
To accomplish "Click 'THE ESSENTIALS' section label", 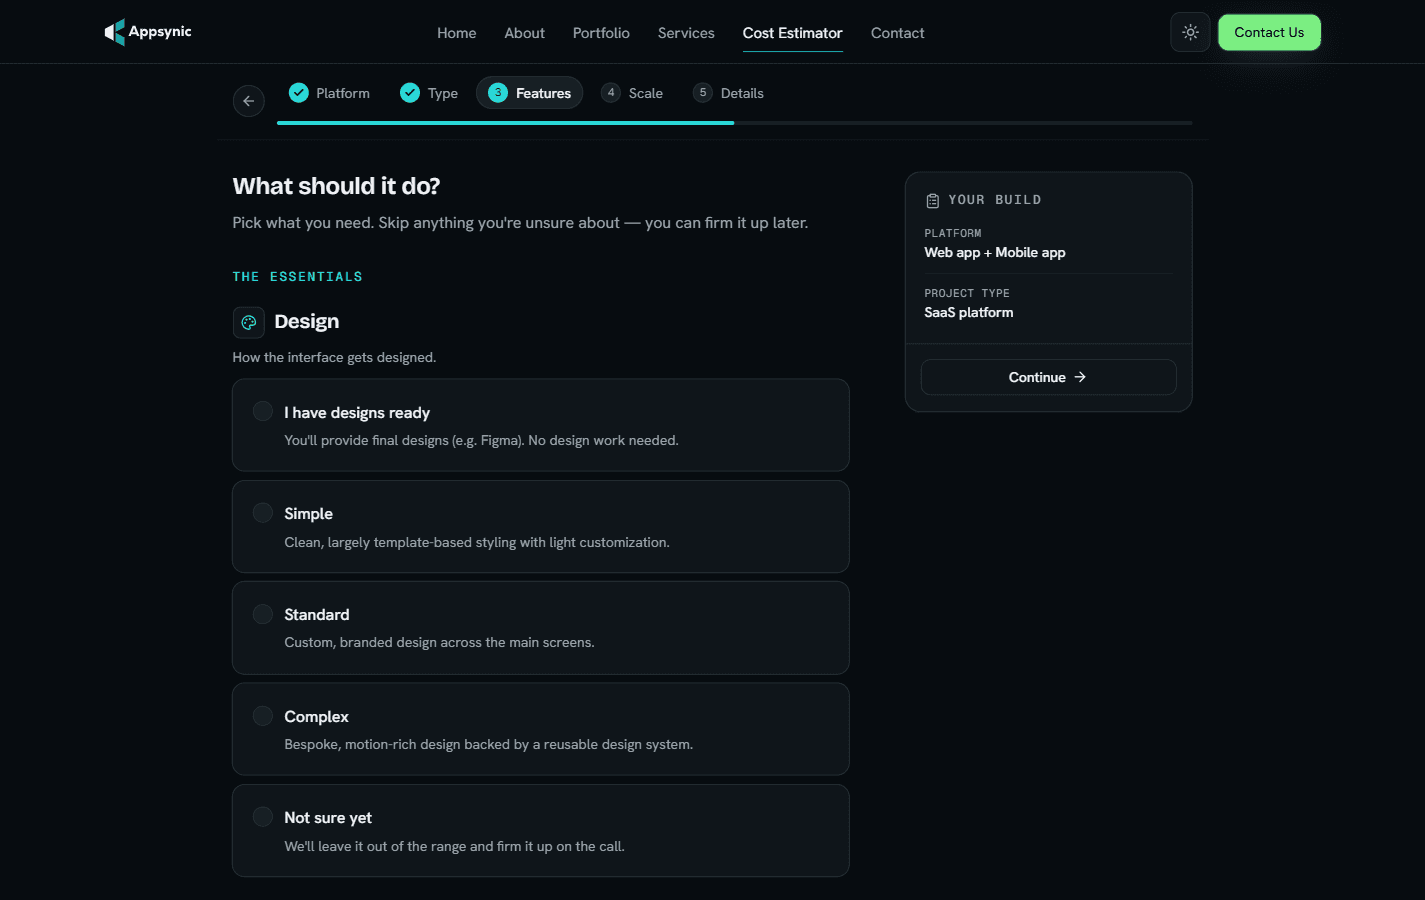I will tap(297, 277).
